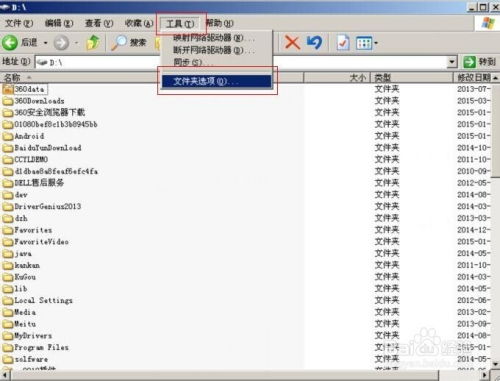The height and width of the screenshot is (381, 500).
Task: Open the 文件 menu
Action: (x=19, y=23)
